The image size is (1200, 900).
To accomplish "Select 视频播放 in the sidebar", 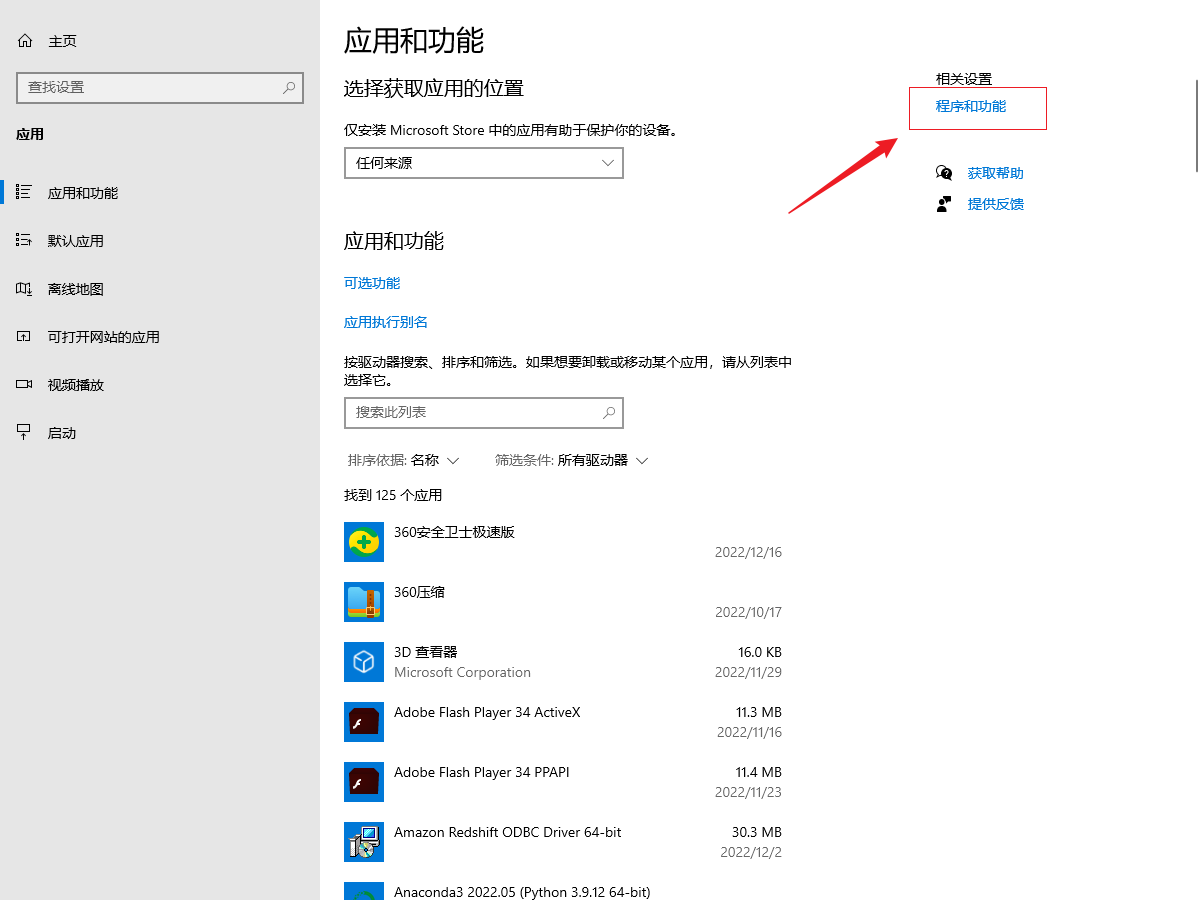I will [76, 385].
